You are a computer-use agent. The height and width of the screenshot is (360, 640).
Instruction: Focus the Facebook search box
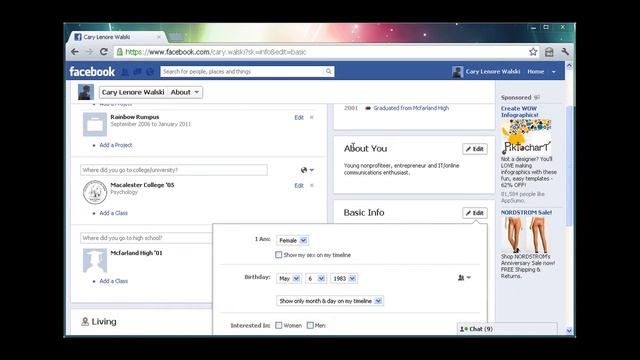(x=242, y=71)
